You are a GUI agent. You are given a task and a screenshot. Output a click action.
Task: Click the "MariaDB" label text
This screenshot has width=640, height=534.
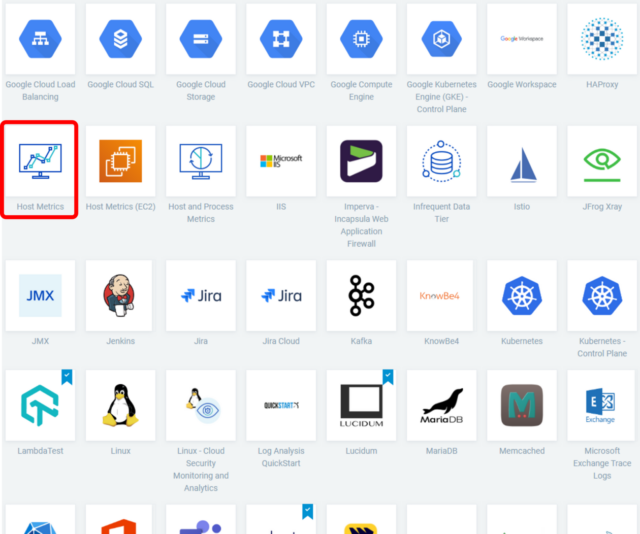442,451
